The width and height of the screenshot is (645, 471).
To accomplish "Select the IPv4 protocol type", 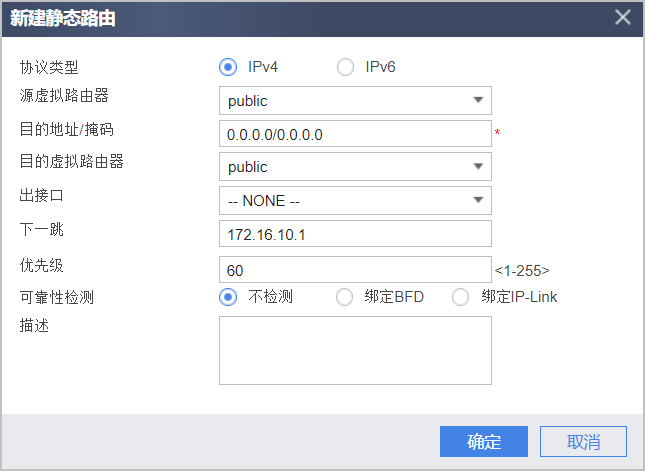I will point(228,67).
